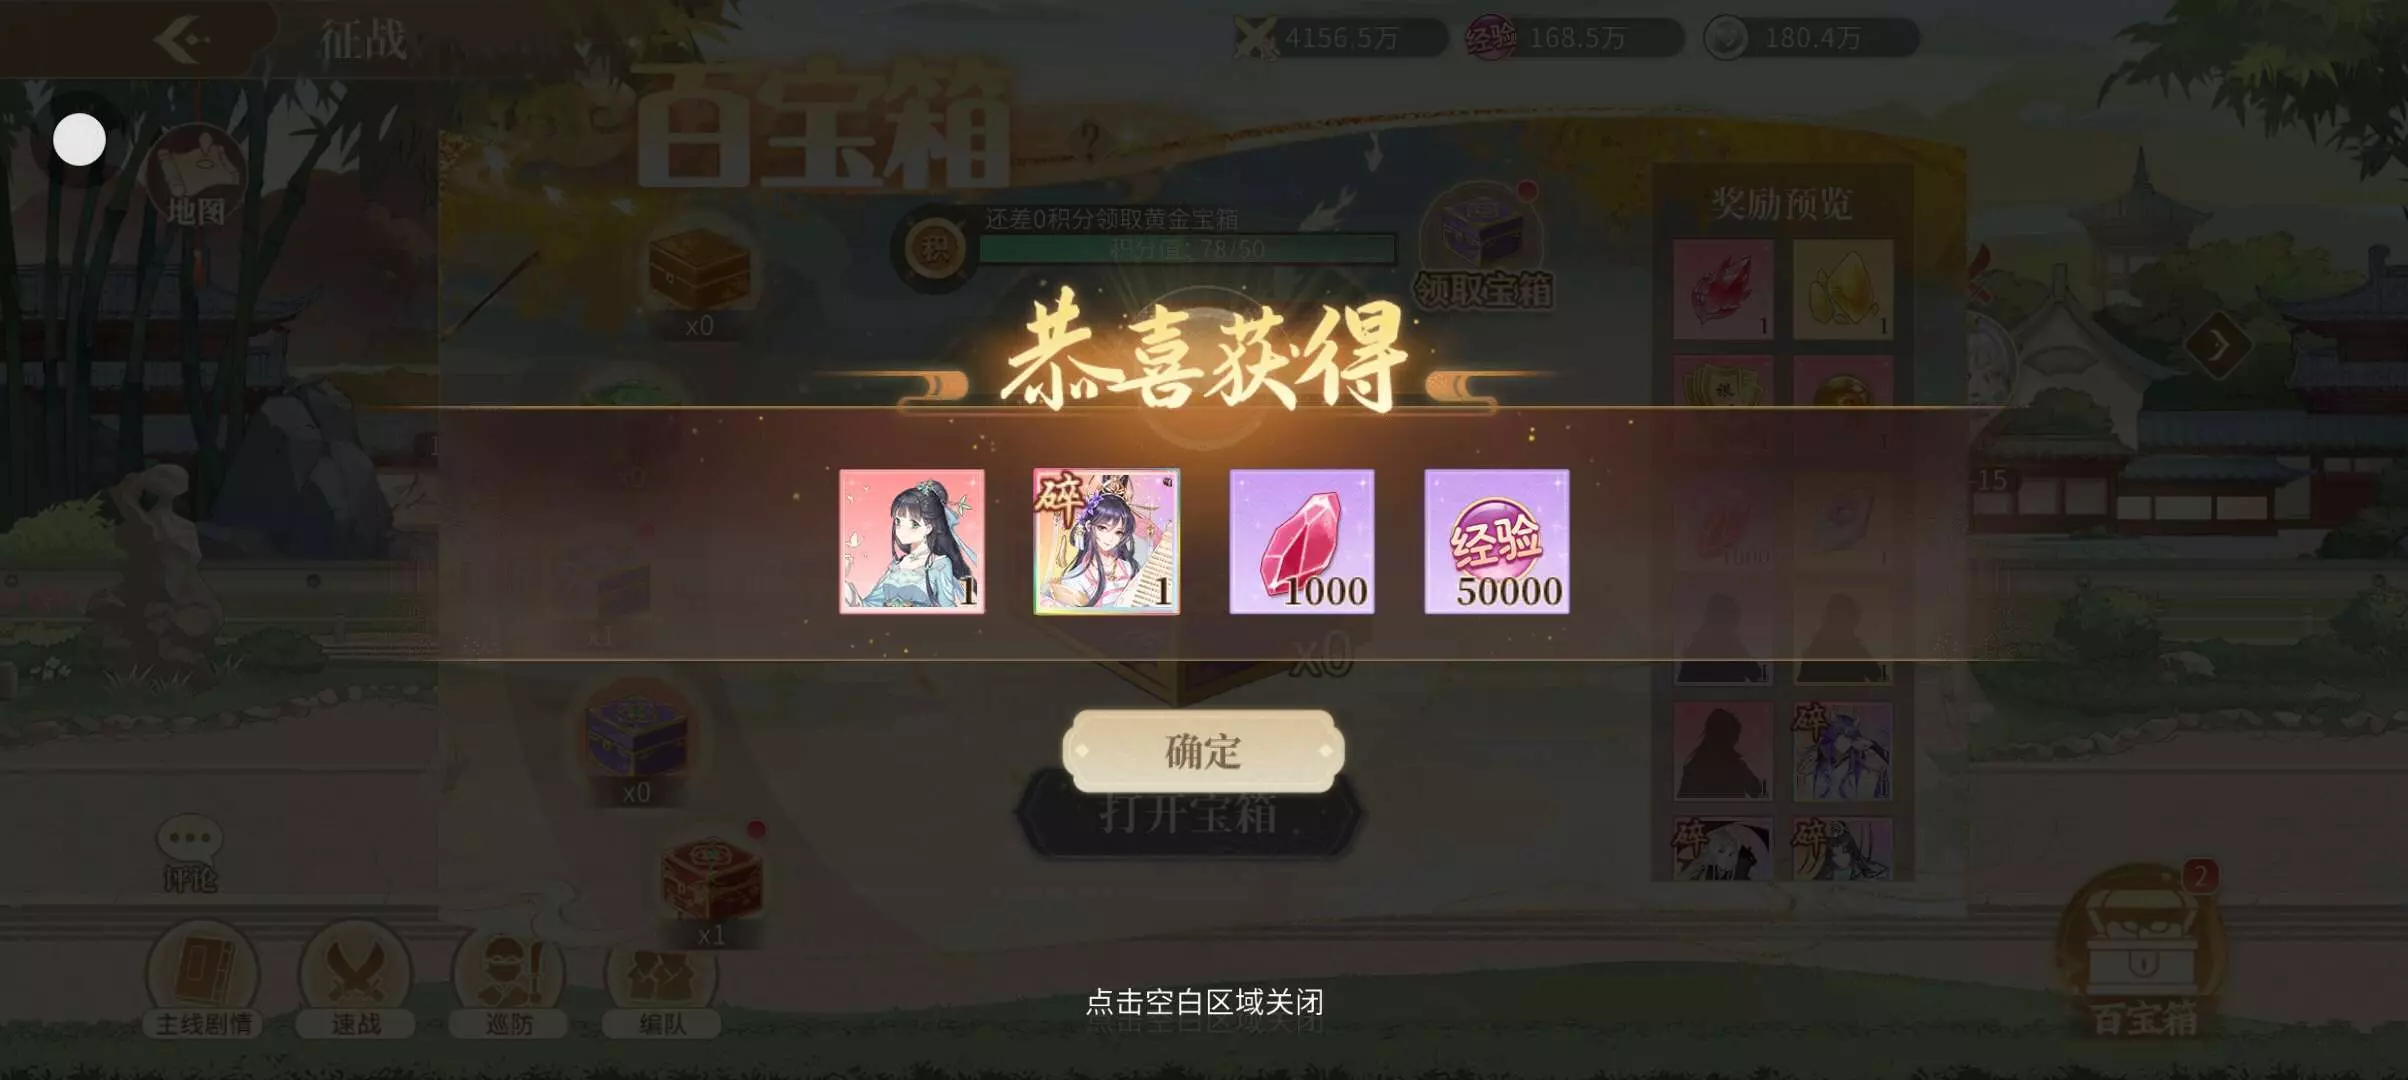Open the 巡防 patrol icon

point(509,982)
